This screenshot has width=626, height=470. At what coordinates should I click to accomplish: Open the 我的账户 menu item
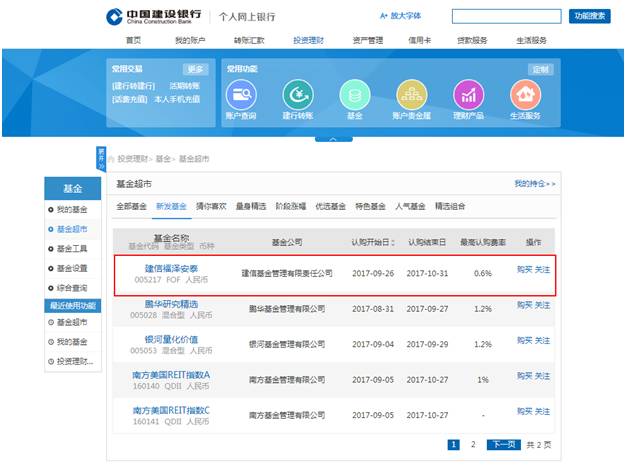tap(190, 40)
